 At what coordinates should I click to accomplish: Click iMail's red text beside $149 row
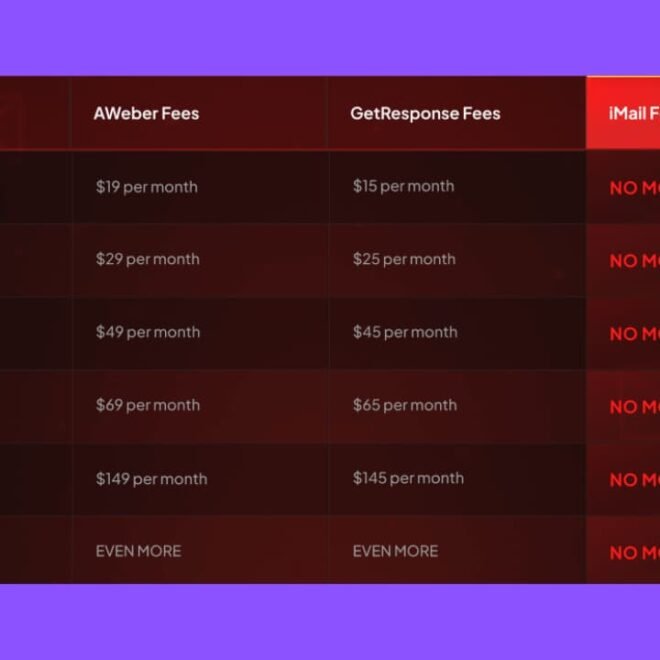tap(634, 480)
